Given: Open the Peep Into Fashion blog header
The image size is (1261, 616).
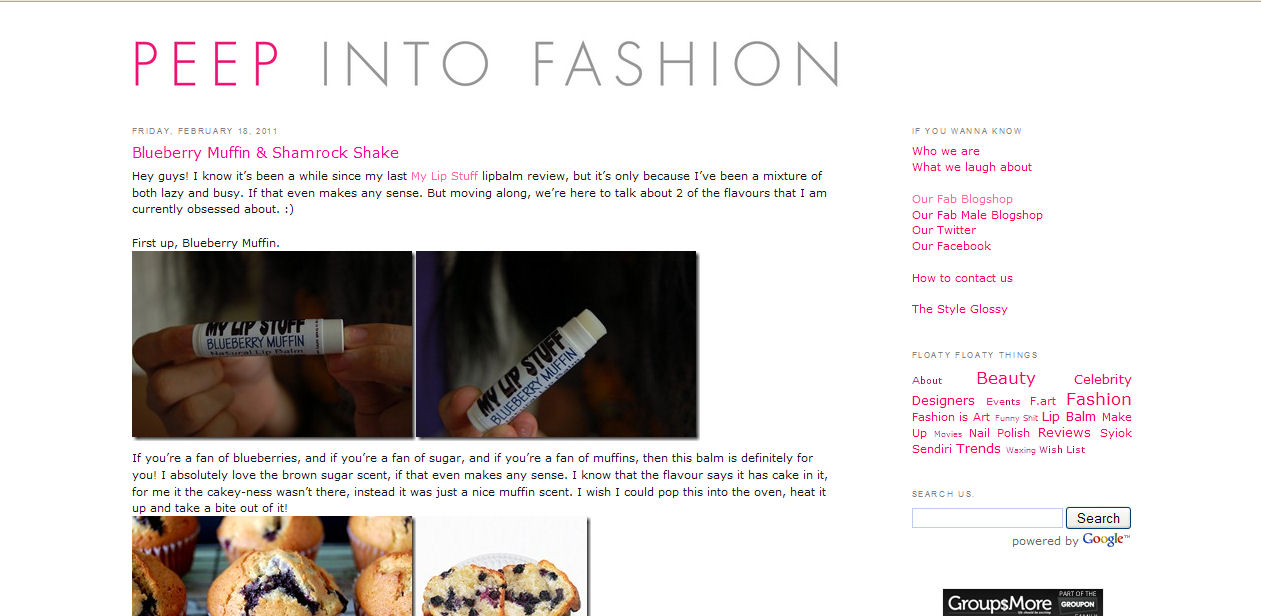Looking at the screenshot, I should [x=485, y=64].
